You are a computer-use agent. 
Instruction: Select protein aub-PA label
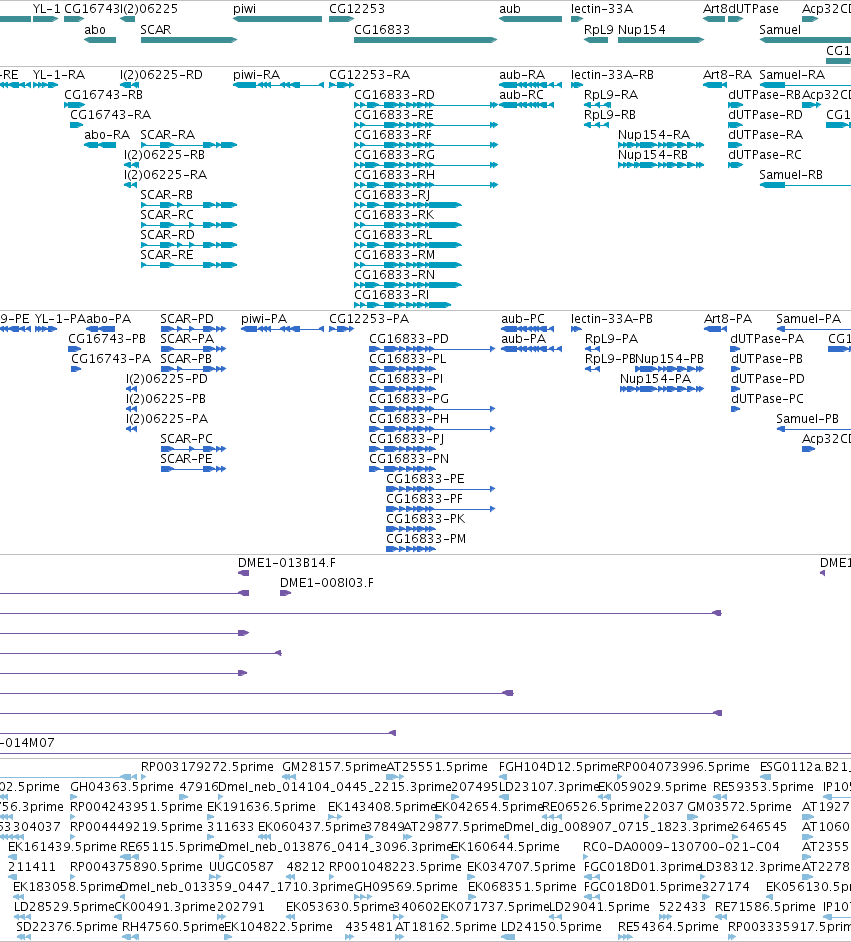[x=523, y=339]
